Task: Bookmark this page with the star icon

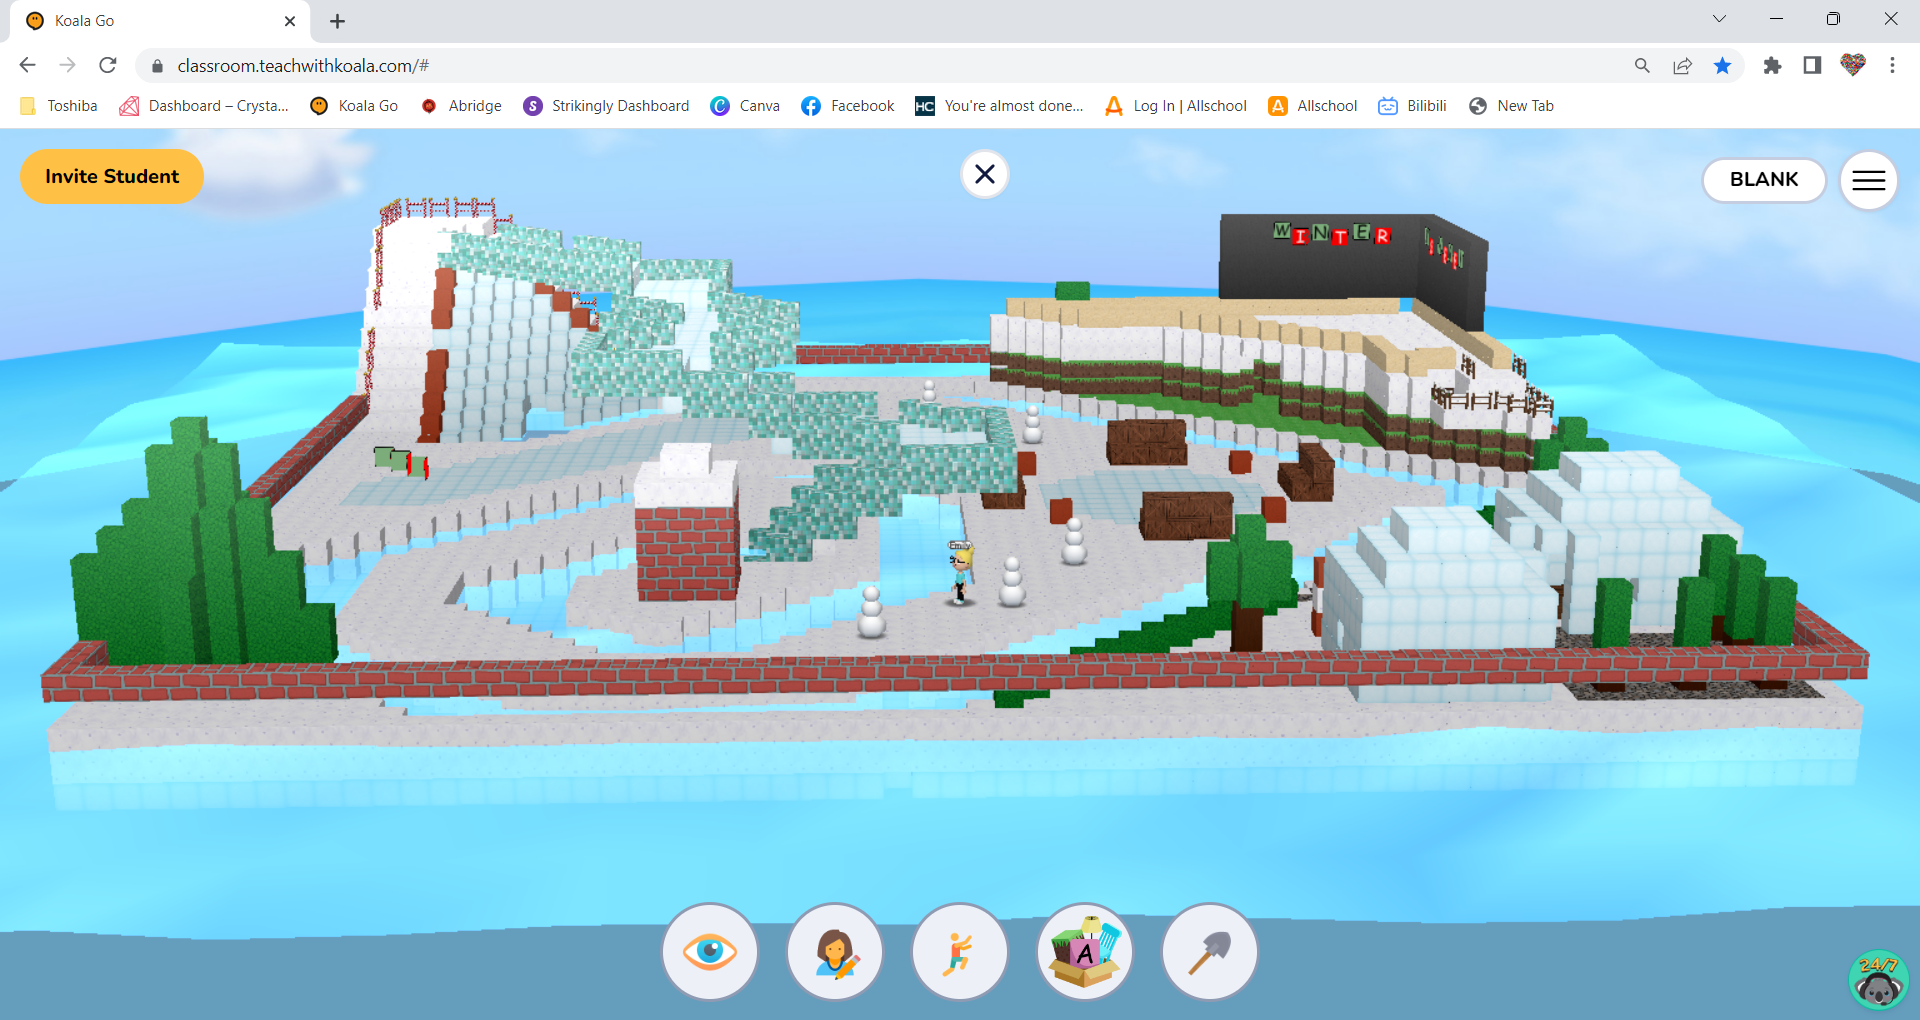Action: (1722, 65)
